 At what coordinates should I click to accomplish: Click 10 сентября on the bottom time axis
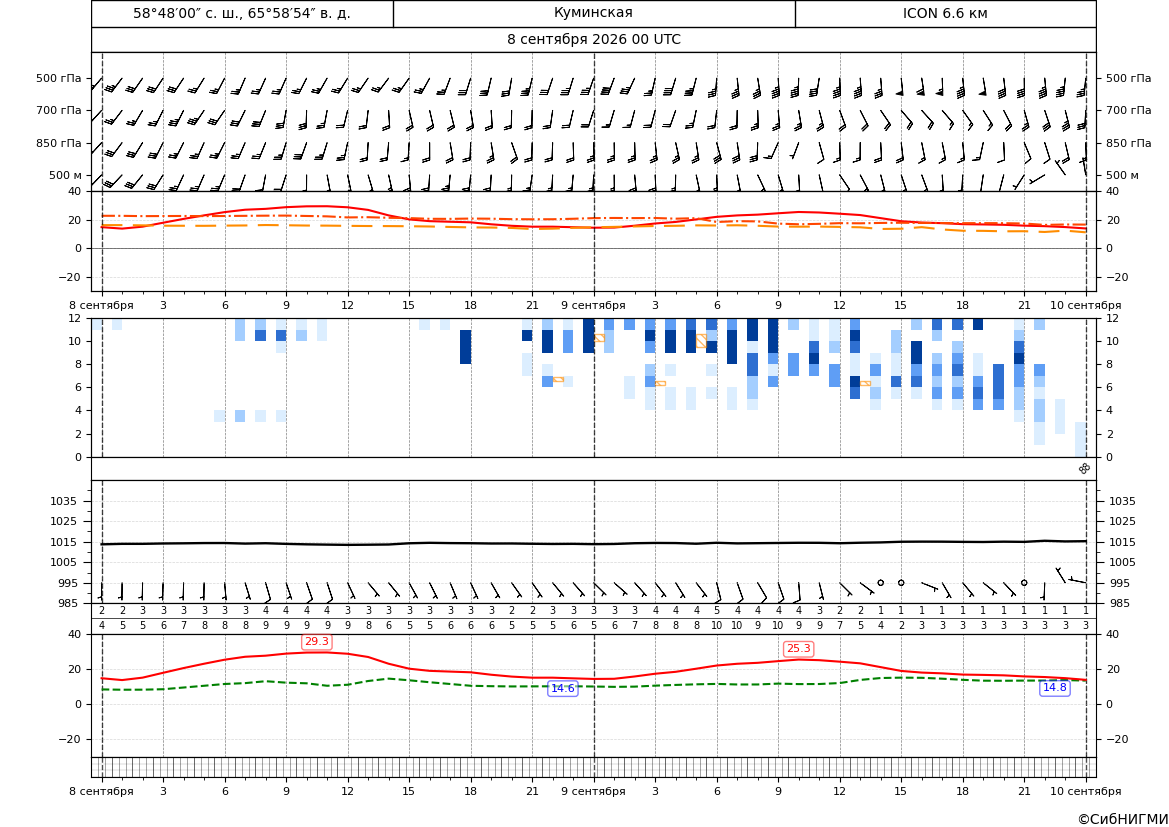click(x=1086, y=791)
